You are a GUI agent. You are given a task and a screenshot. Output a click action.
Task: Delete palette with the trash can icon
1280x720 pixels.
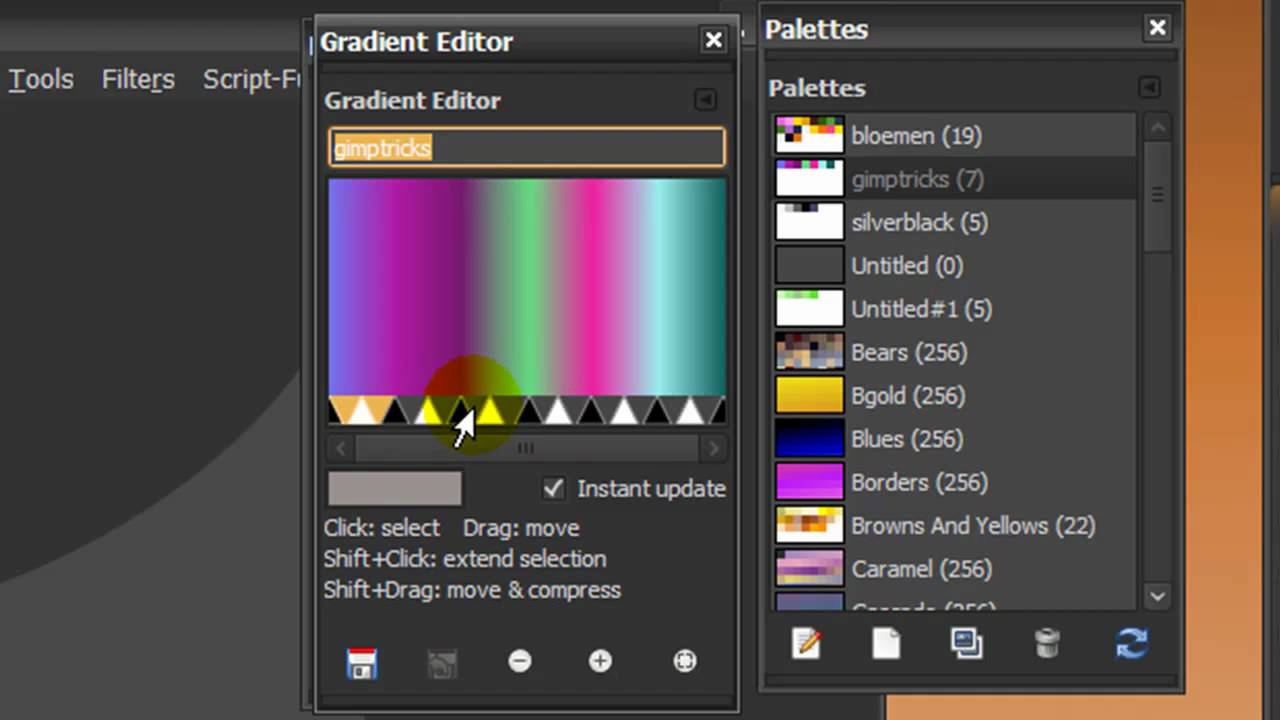(x=1047, y=643)
